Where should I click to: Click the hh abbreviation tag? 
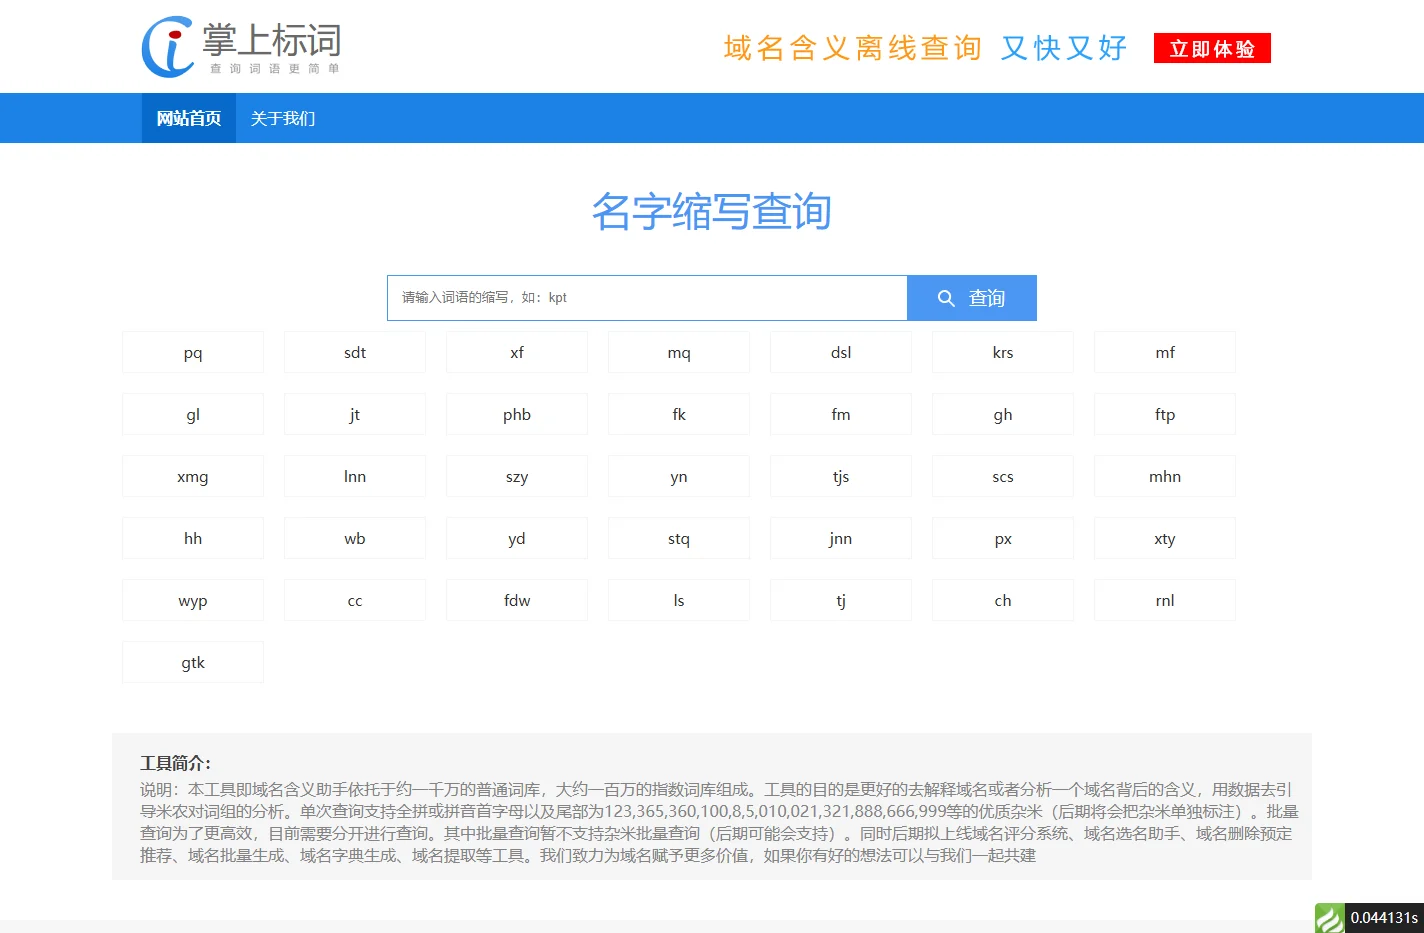[193, 538]
